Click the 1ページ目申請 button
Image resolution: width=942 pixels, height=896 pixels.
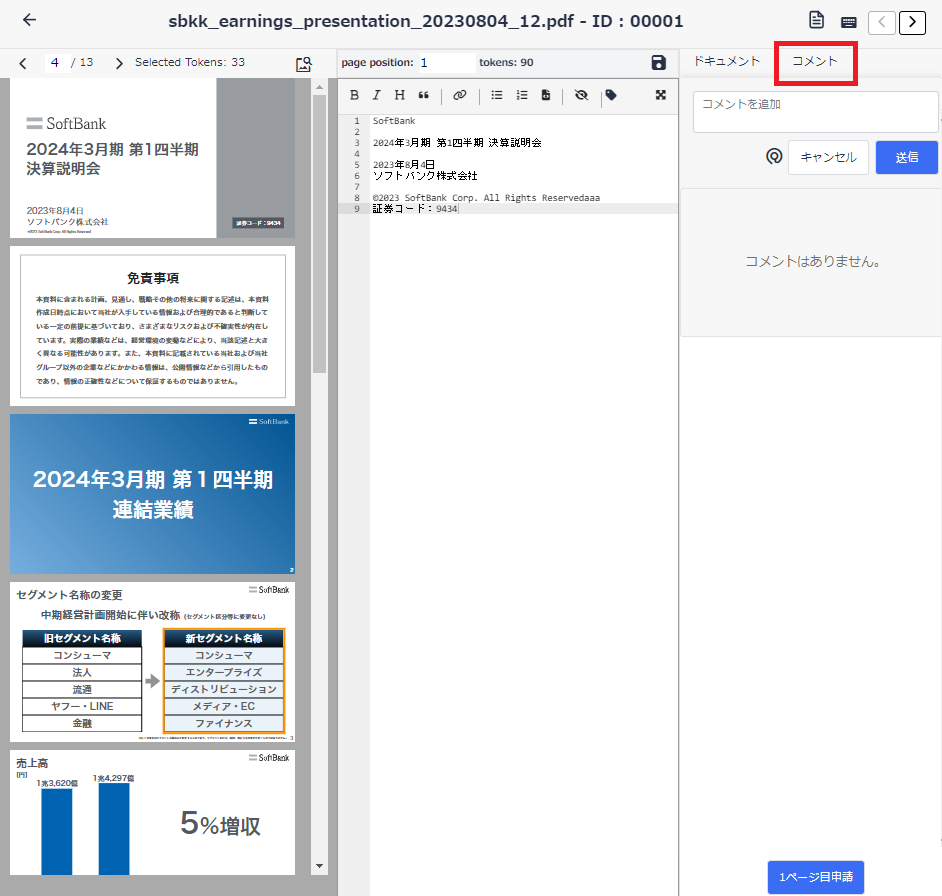pos(815,877)
